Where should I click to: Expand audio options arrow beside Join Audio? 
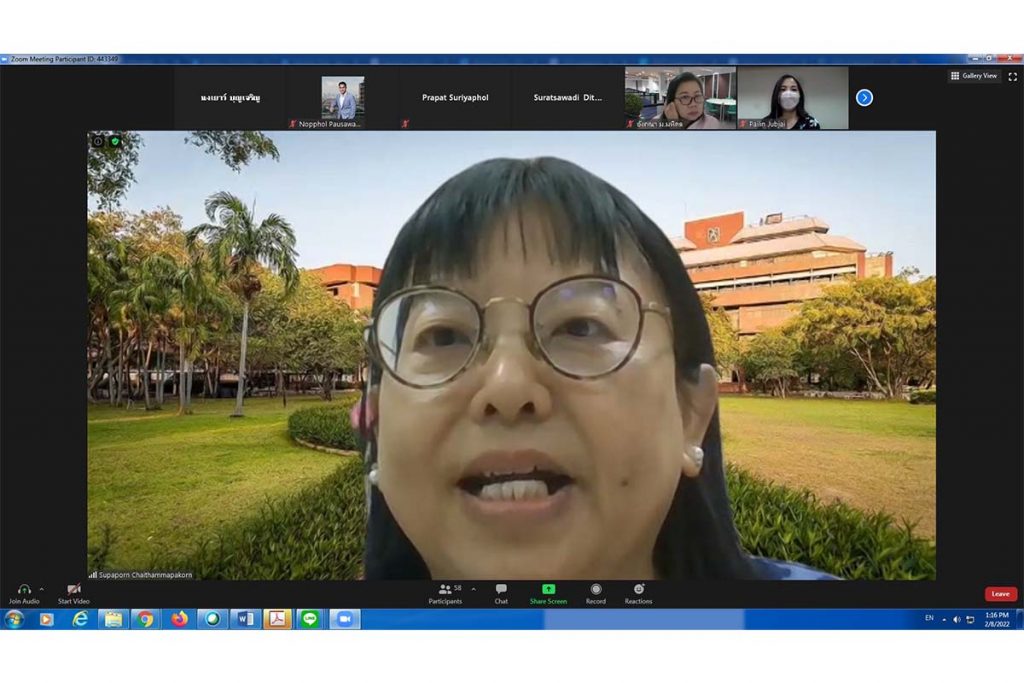[41, 589]
